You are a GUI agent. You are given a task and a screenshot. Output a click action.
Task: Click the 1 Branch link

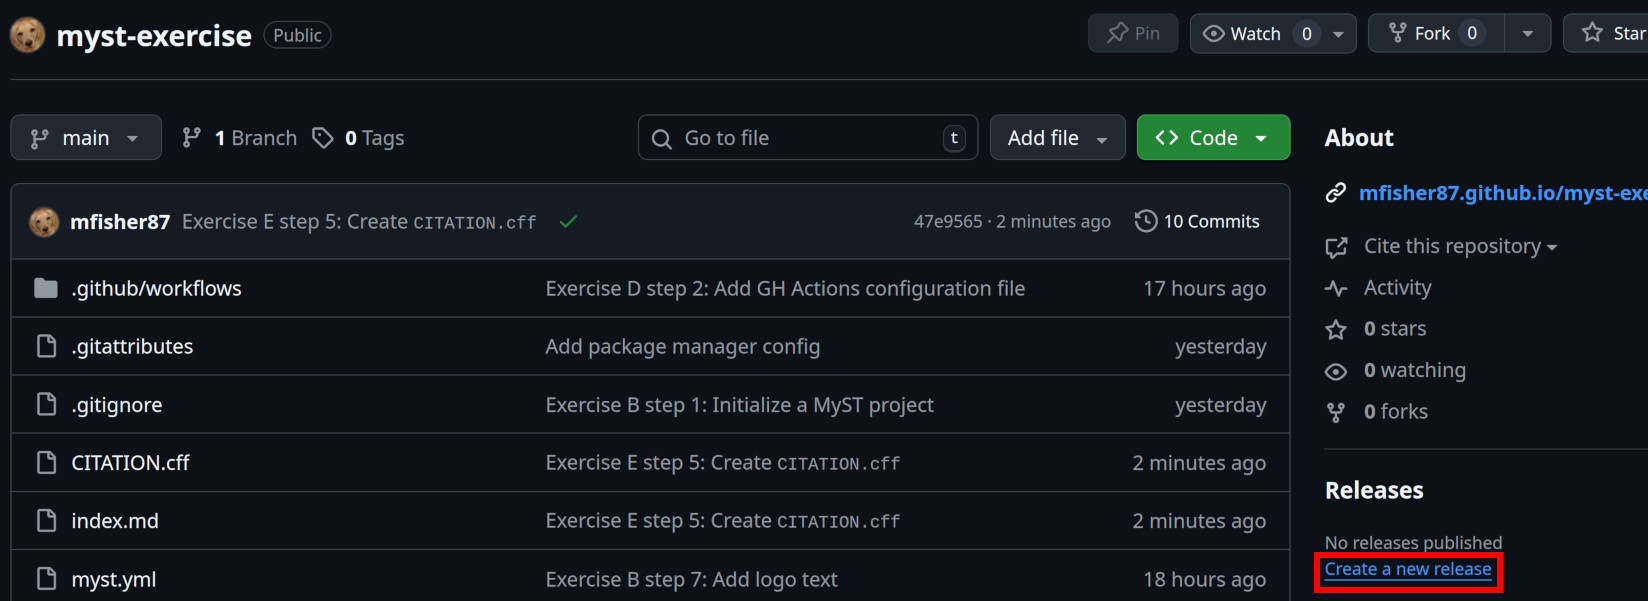[240, 138]
